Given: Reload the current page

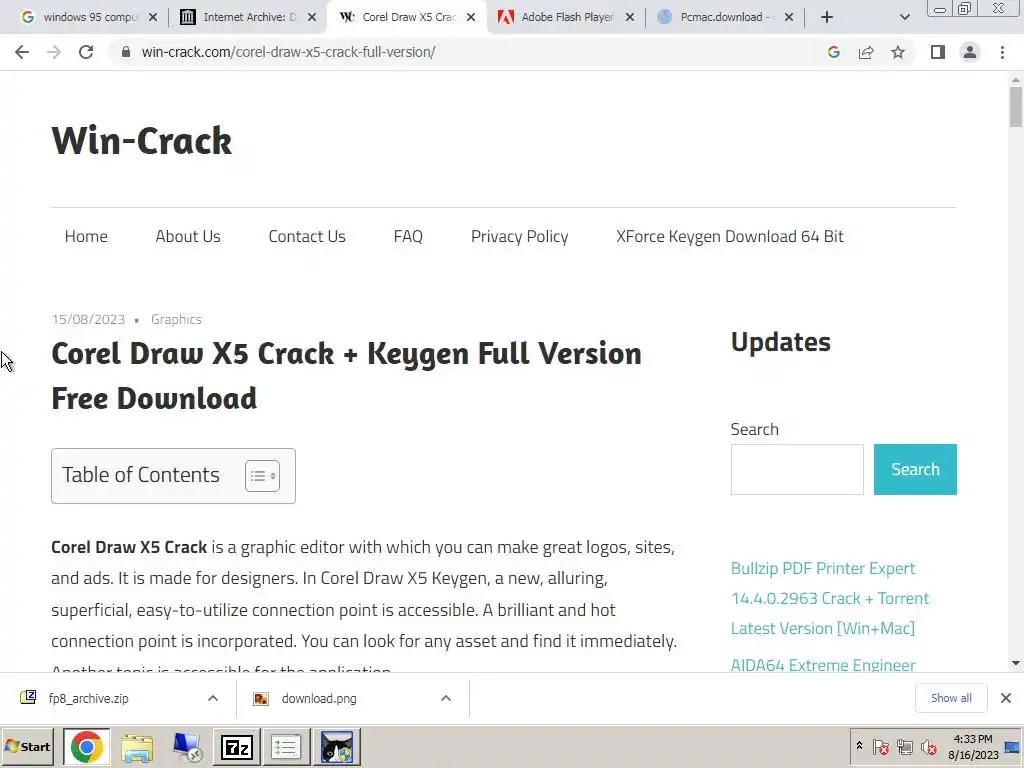Looking at the screenshot, I should 86,52.
